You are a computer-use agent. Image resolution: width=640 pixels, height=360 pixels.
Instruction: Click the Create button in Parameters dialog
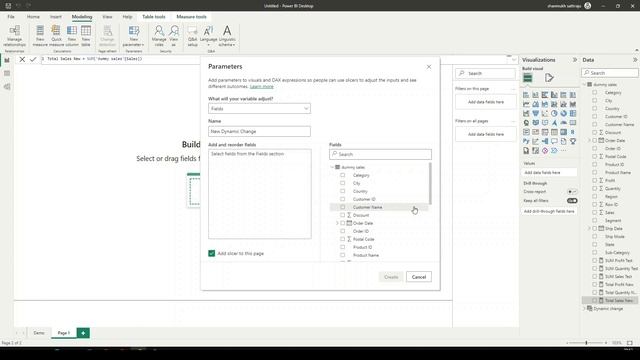pos(391,277)
